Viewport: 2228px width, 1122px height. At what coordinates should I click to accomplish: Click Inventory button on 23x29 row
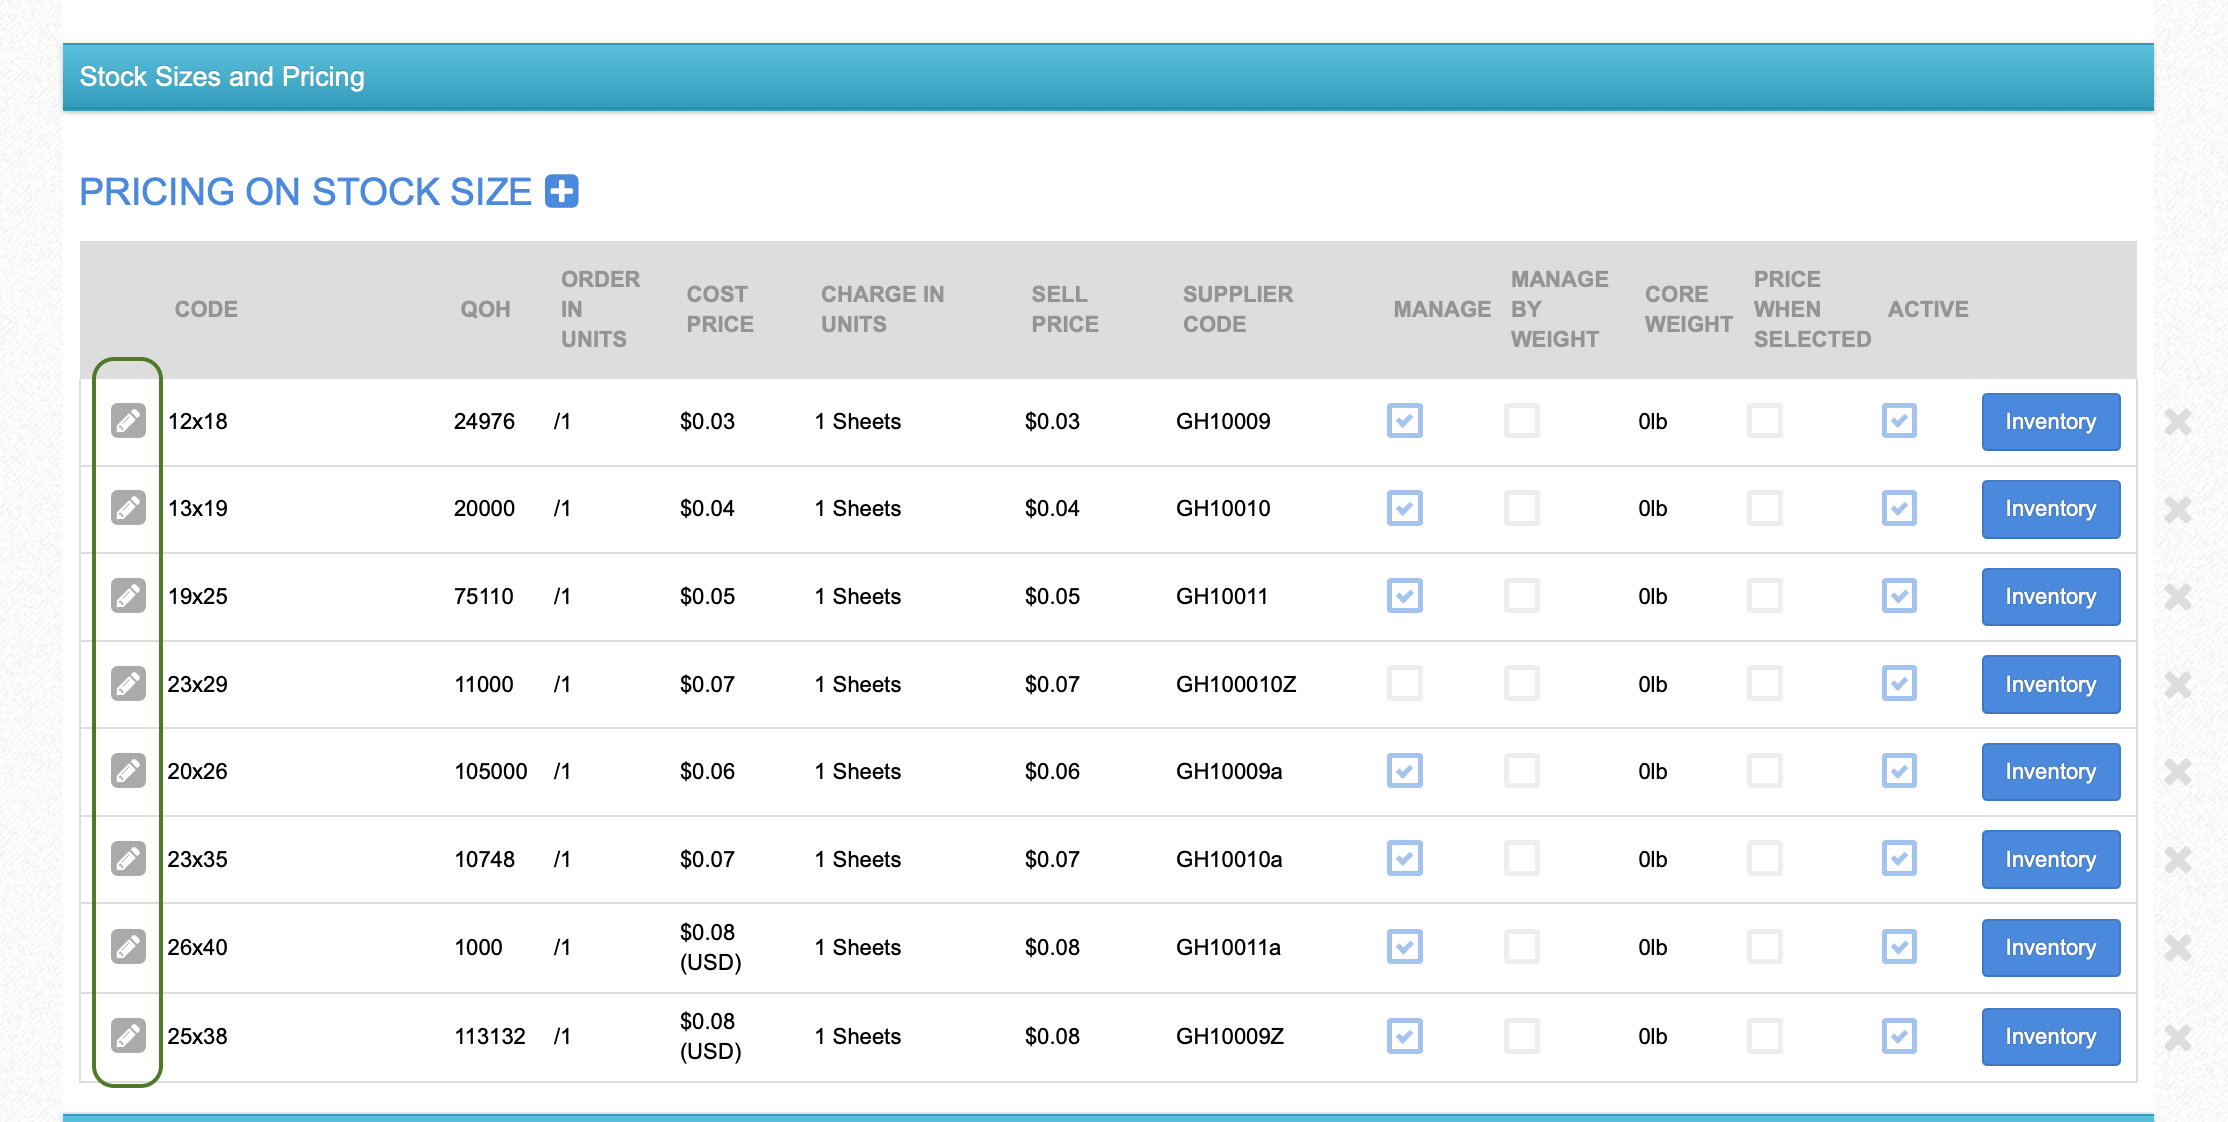pos(2050,685)
